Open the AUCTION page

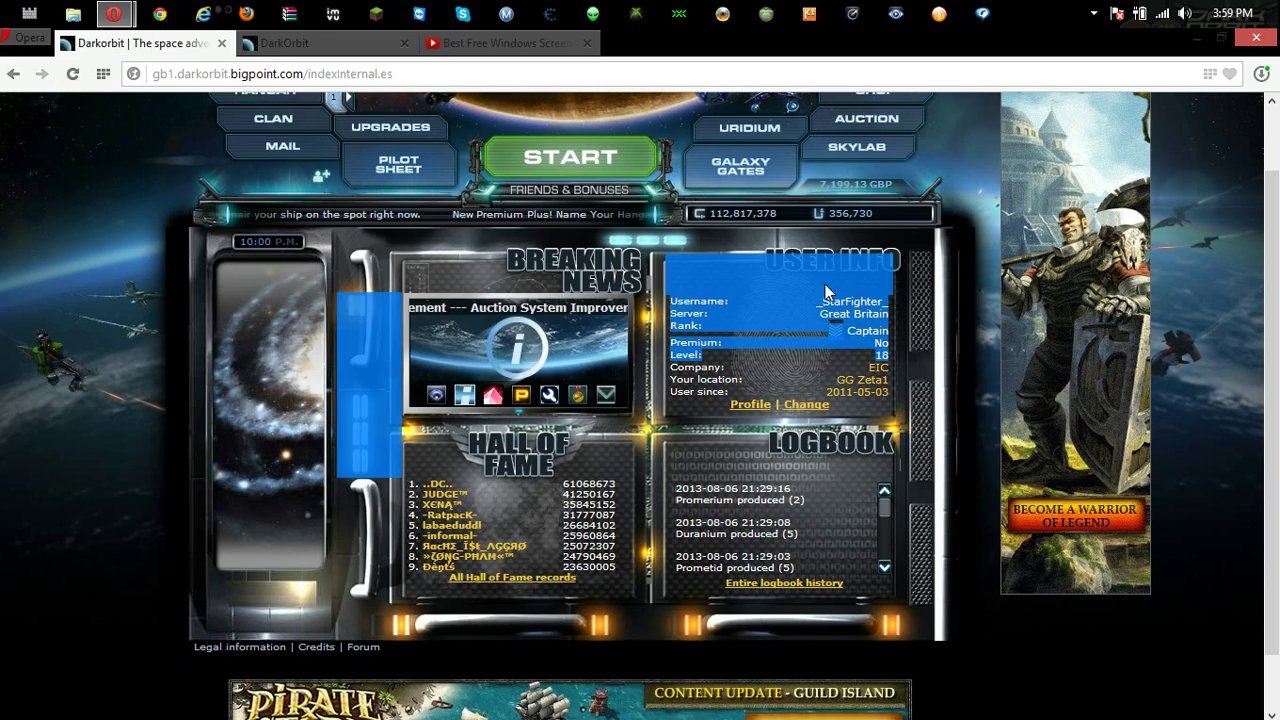click(x=866, y=118)
